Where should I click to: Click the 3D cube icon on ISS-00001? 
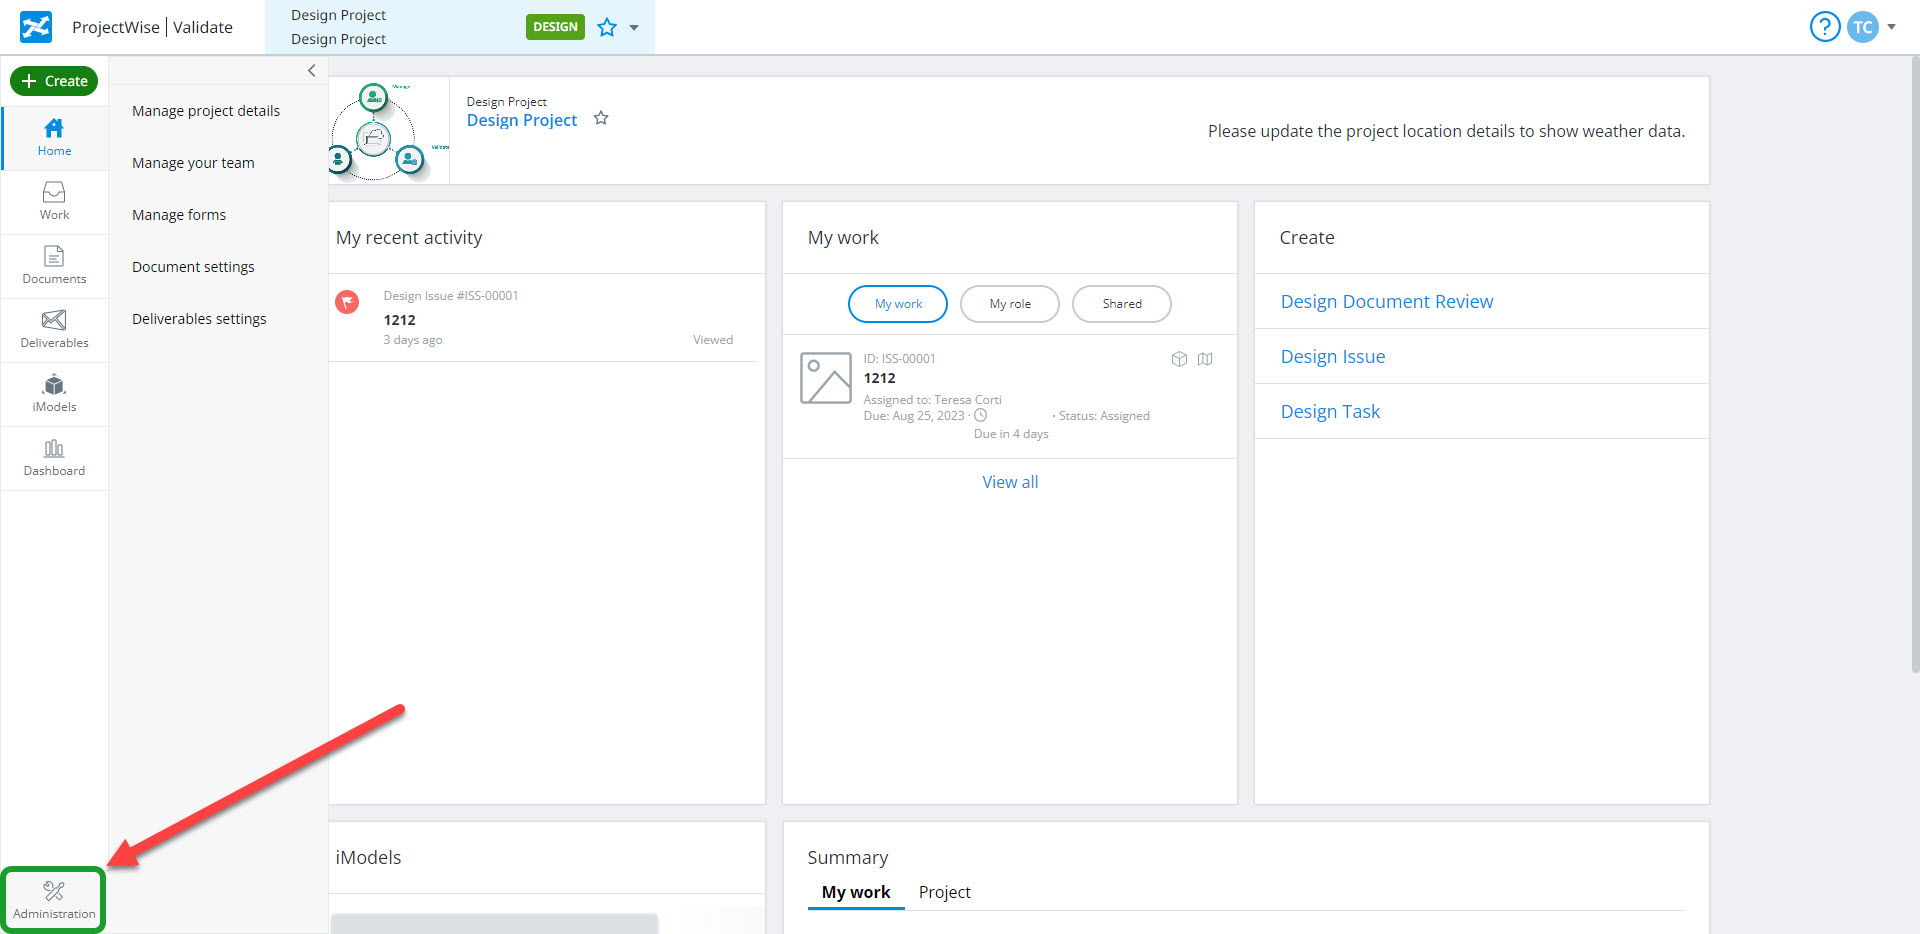click(x=1179, y=359)
